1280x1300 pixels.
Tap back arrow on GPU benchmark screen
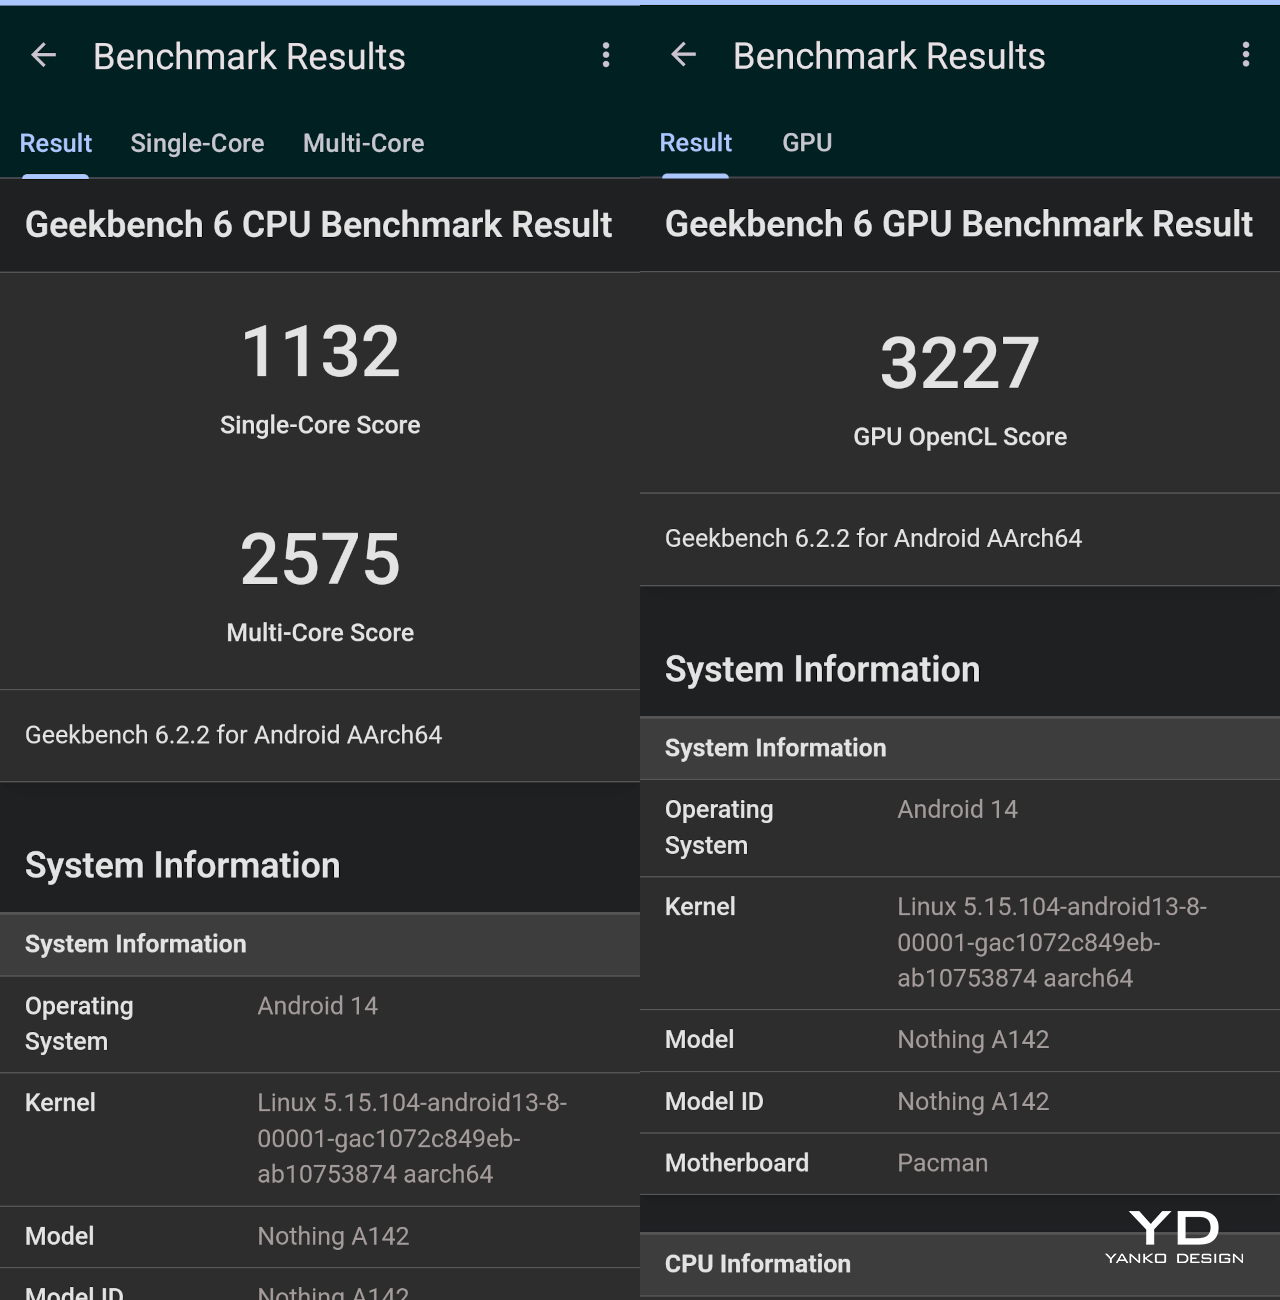[x=684, y=55]
